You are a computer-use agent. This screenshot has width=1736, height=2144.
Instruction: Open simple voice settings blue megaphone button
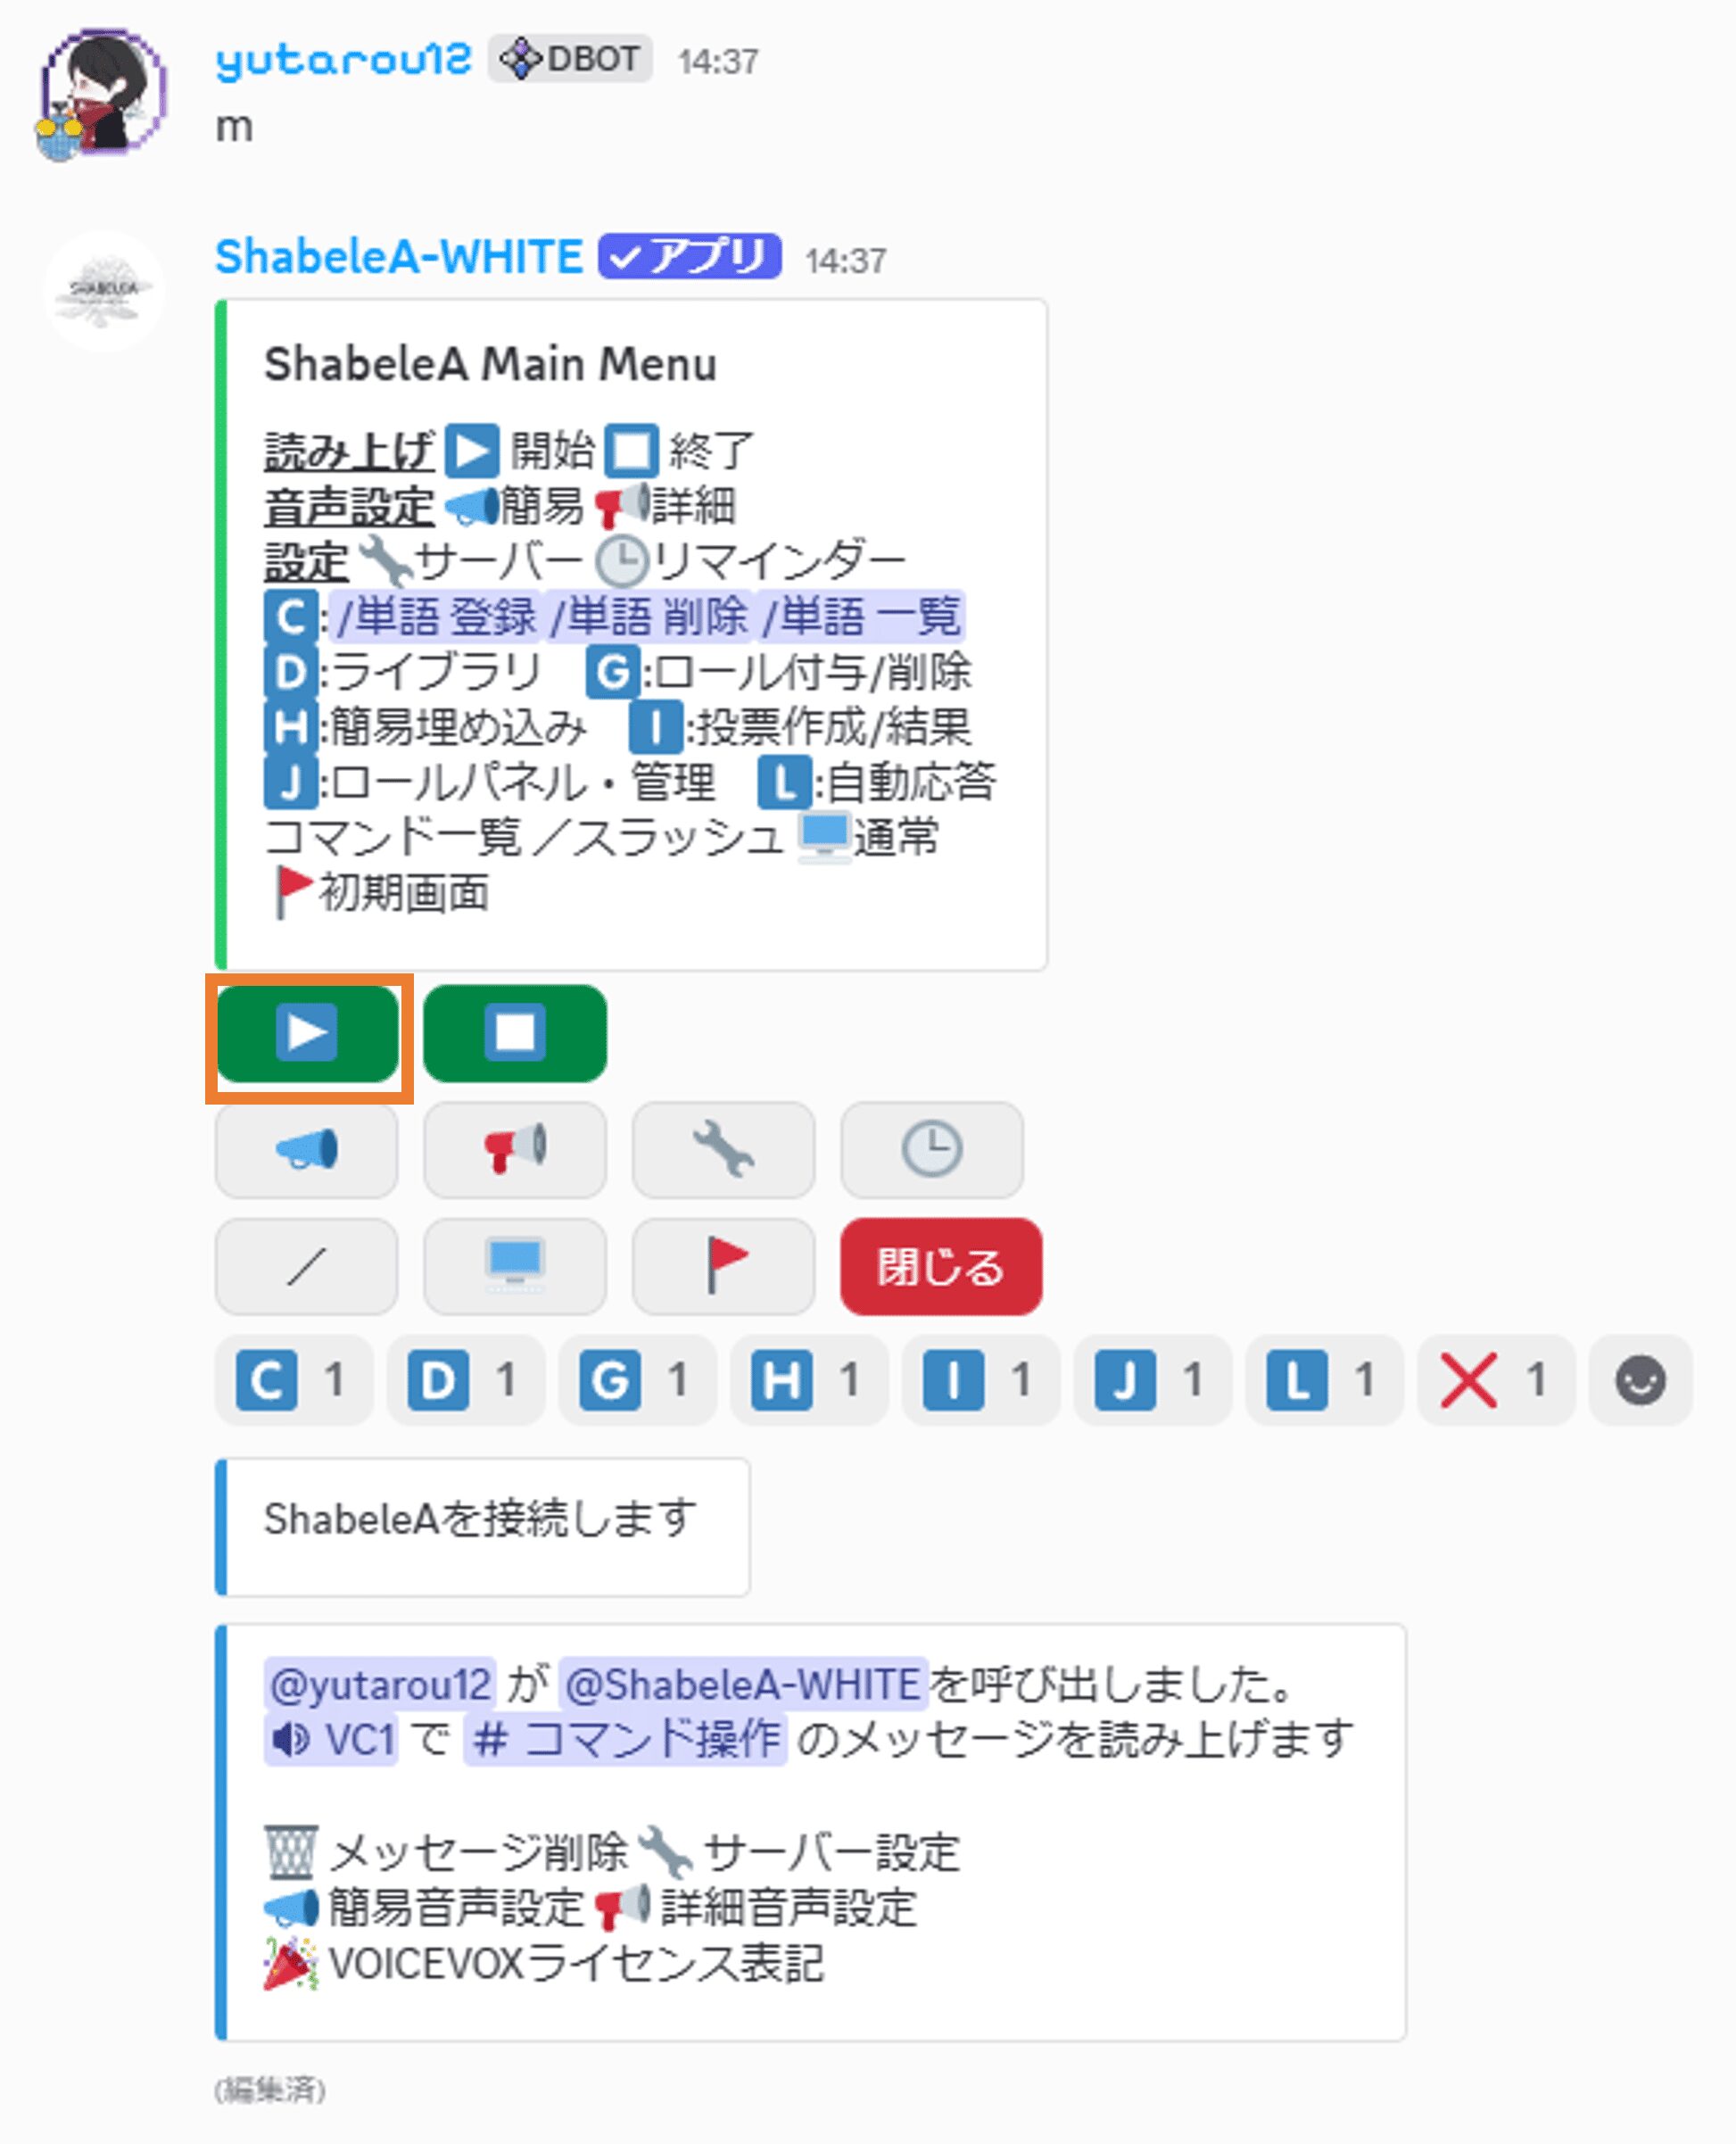(307, 1149)
